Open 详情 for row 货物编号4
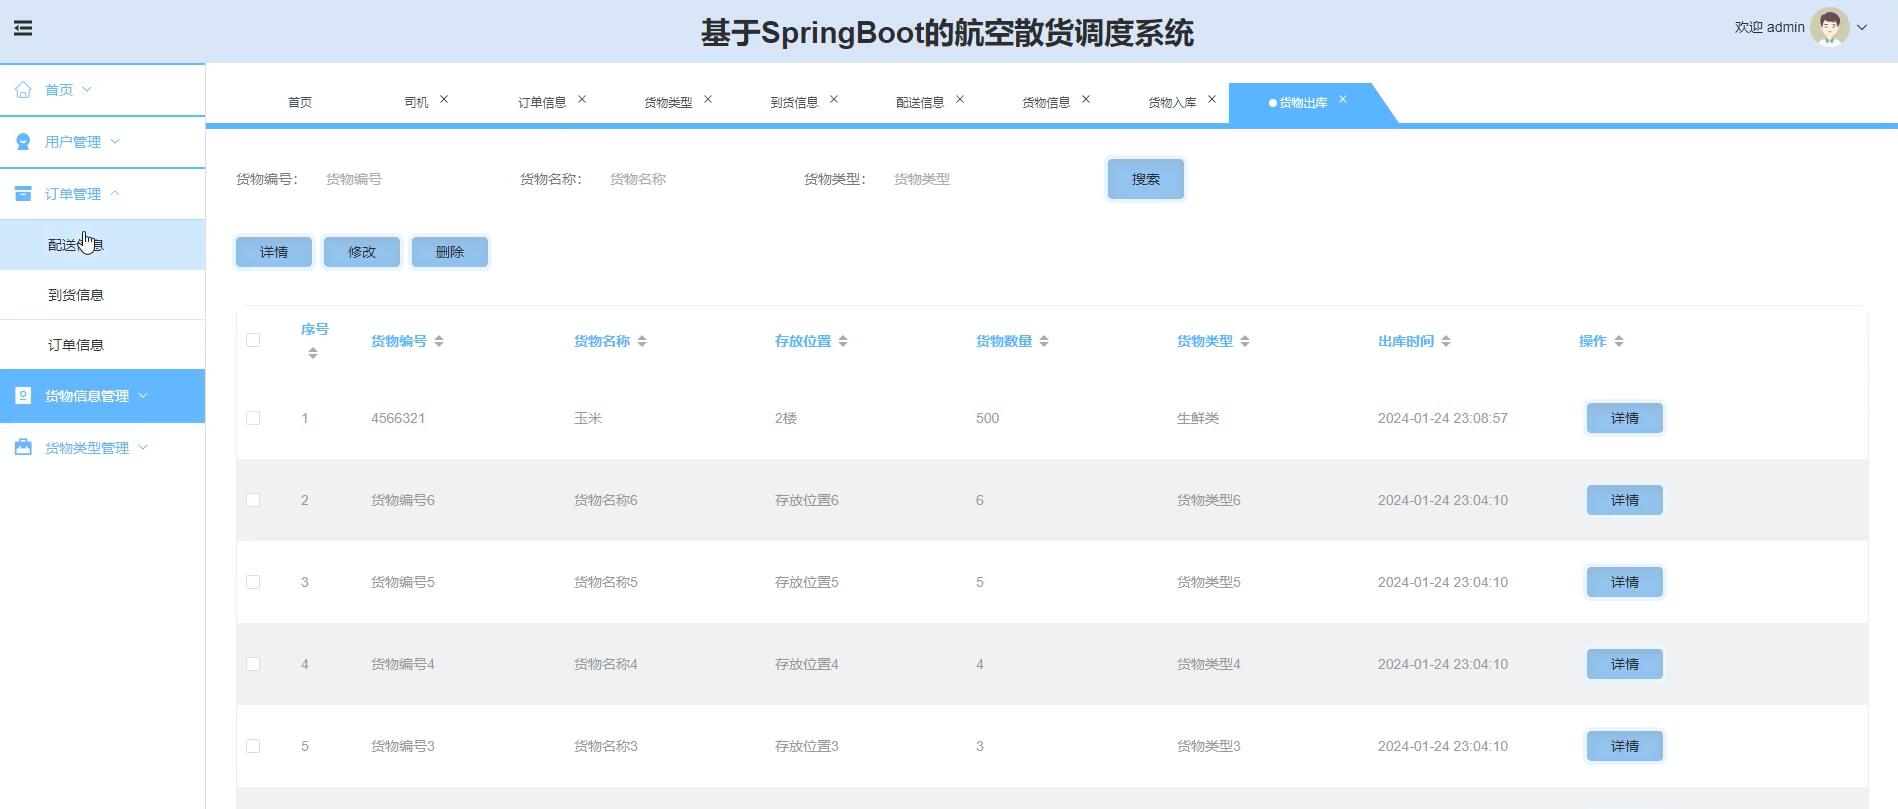The height and width of the screenshot is (809, 1898). point(1625,664)
